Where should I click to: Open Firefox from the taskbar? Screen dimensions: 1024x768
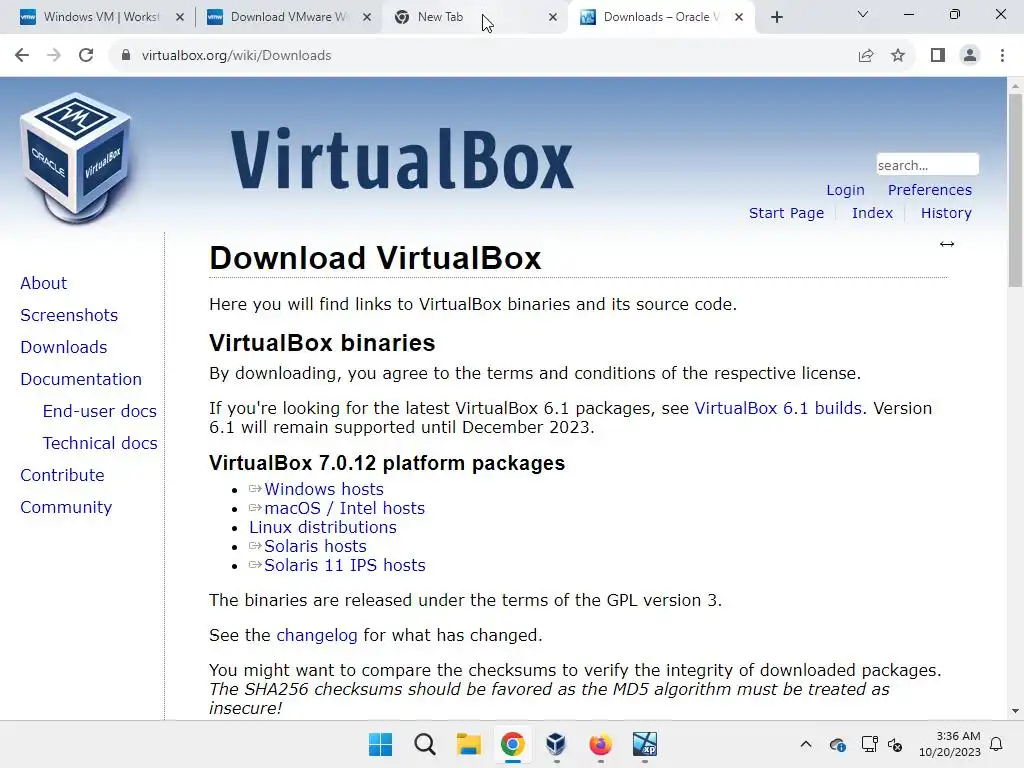(600, 744)
